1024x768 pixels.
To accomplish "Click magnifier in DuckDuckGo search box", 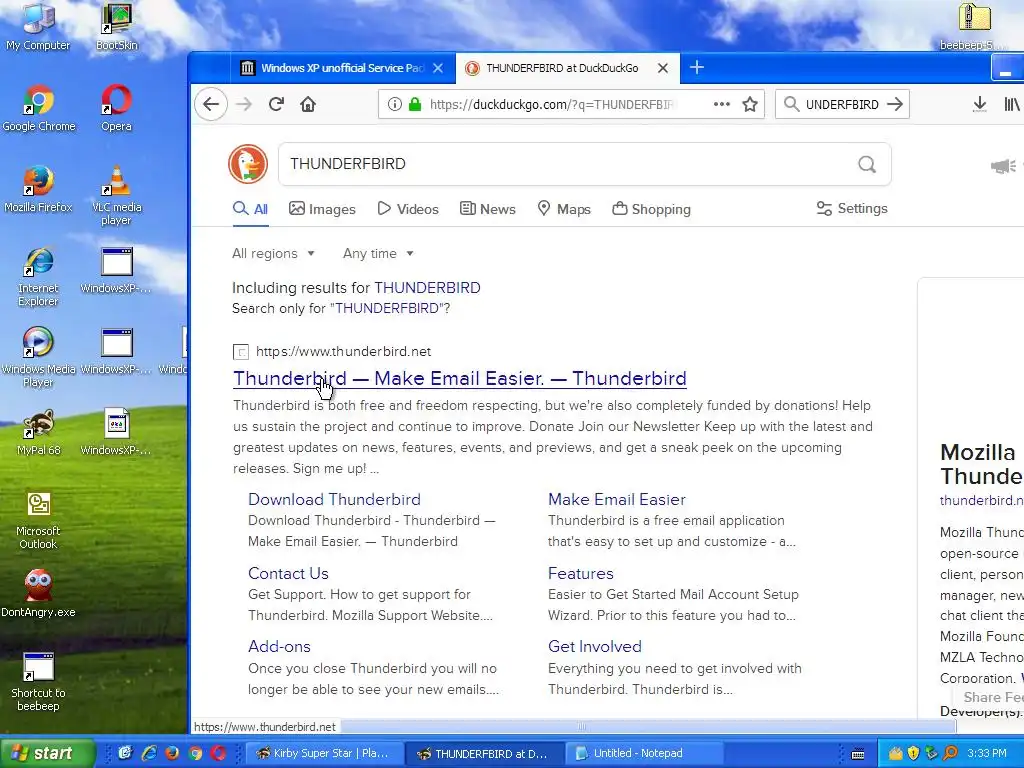I will click(867, 164).
